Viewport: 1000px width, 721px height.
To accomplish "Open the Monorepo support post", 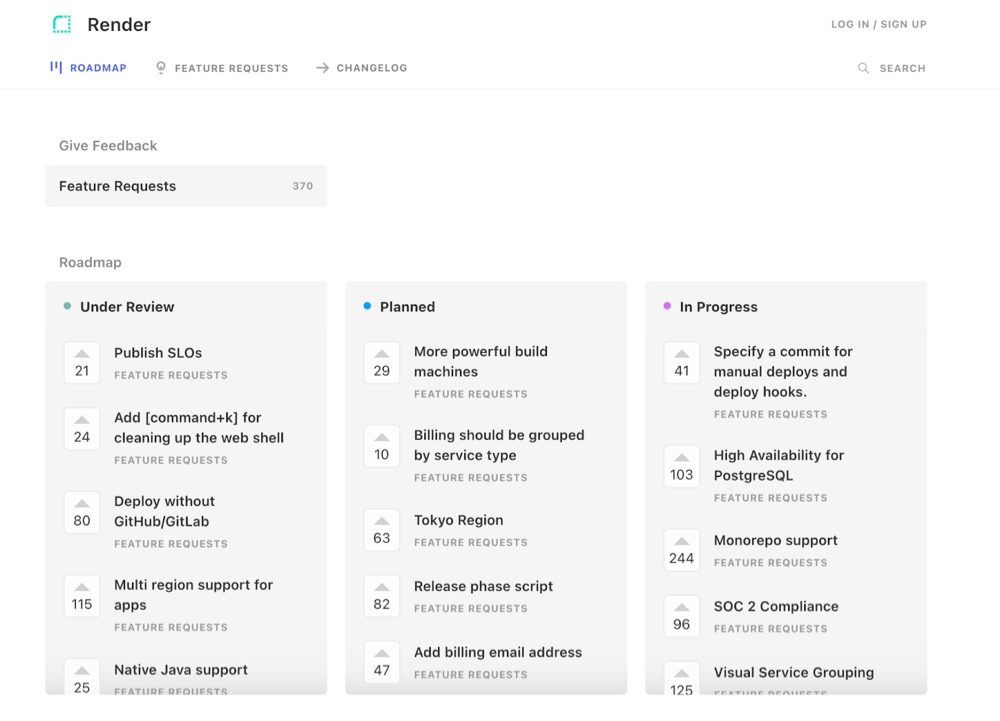I will pyautogui.click(x=776, y=540).
